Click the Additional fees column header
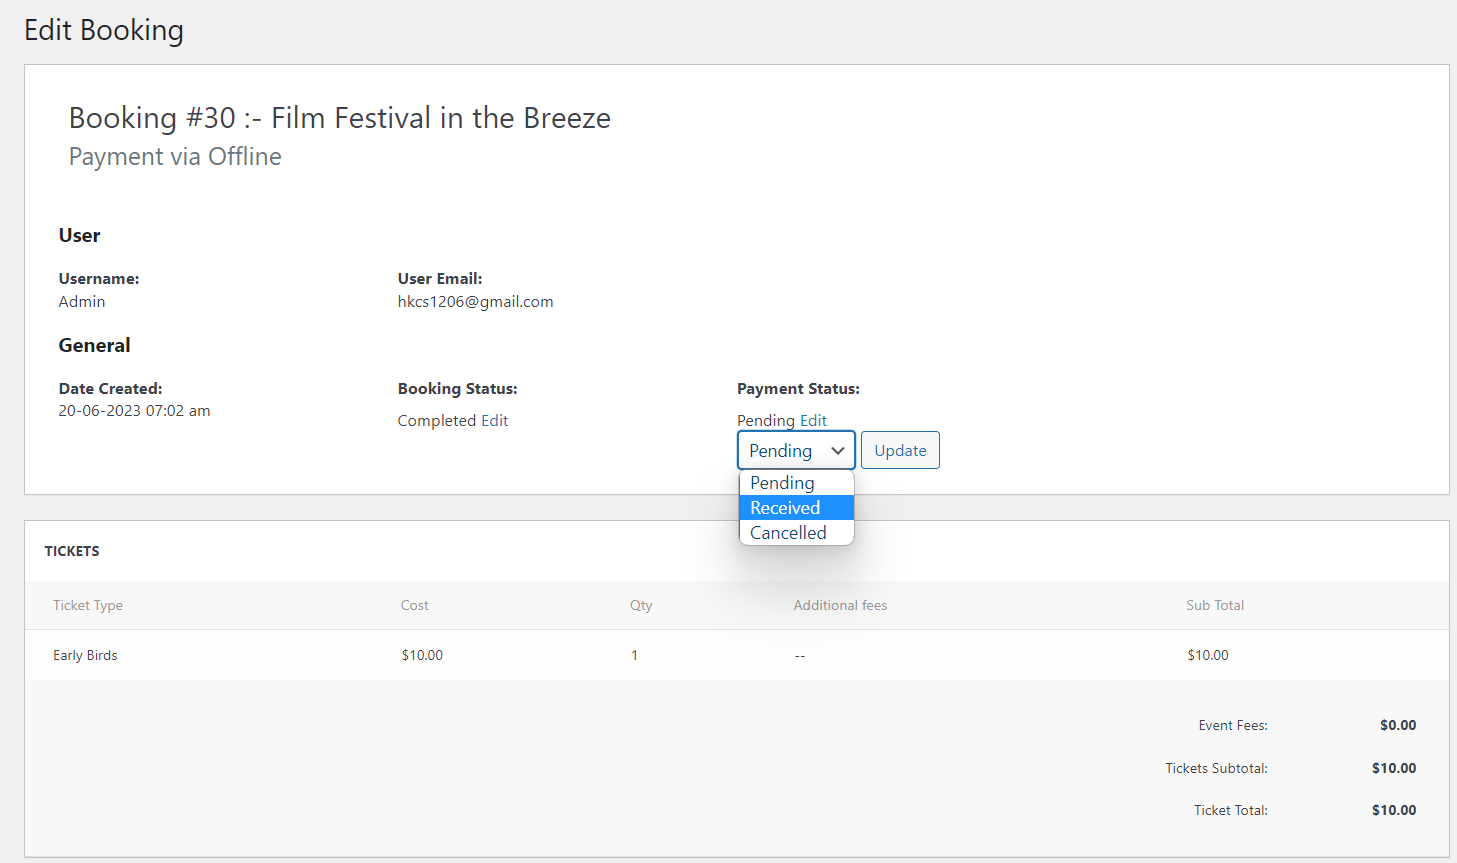 (840, 605)
